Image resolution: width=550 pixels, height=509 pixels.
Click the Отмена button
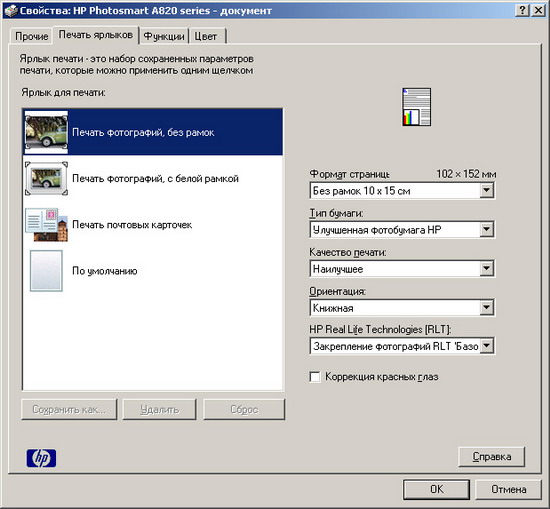tap(508, 489)
